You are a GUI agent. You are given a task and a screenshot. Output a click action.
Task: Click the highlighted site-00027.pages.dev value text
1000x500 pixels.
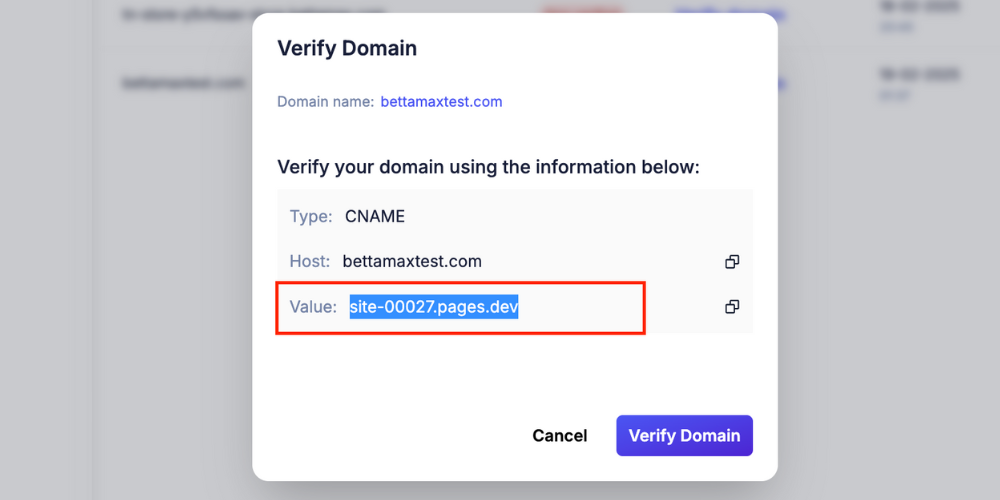433,307
